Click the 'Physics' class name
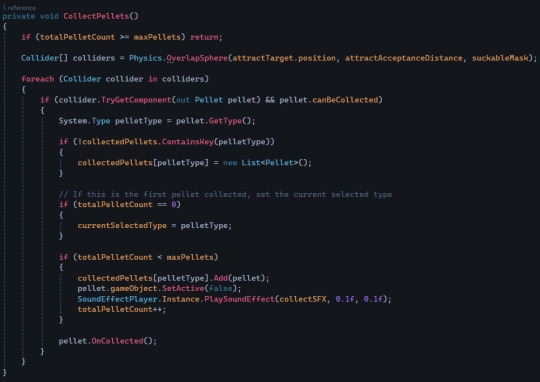 coord(145,58)
